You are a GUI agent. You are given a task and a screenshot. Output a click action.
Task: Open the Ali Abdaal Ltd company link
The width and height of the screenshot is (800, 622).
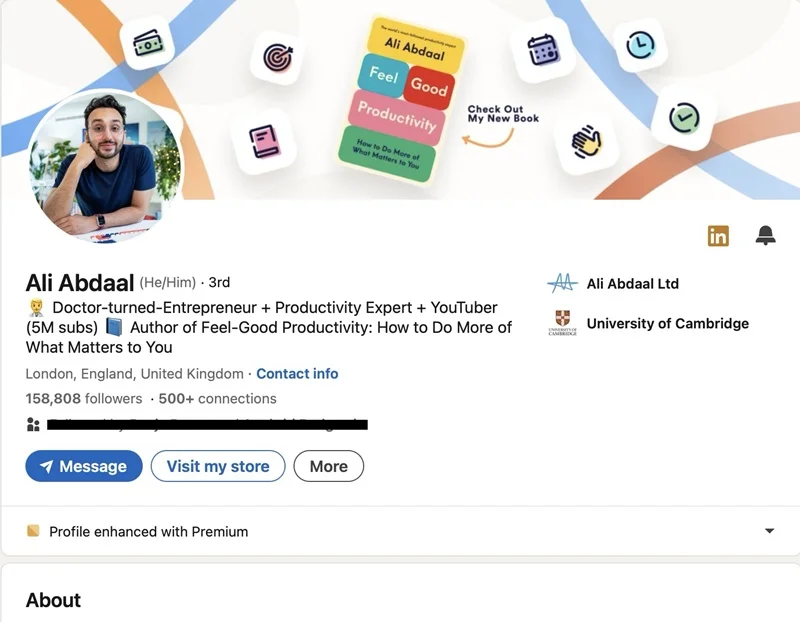[633, 283]
